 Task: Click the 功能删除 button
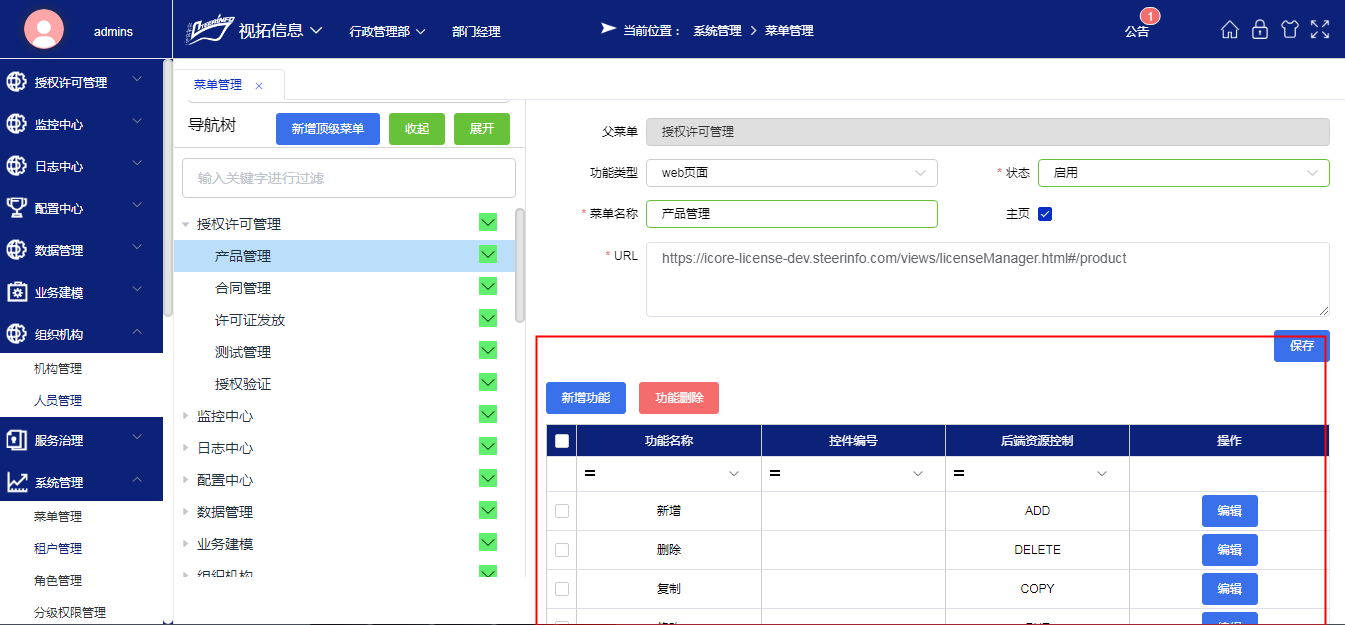[x=679, y=398]
